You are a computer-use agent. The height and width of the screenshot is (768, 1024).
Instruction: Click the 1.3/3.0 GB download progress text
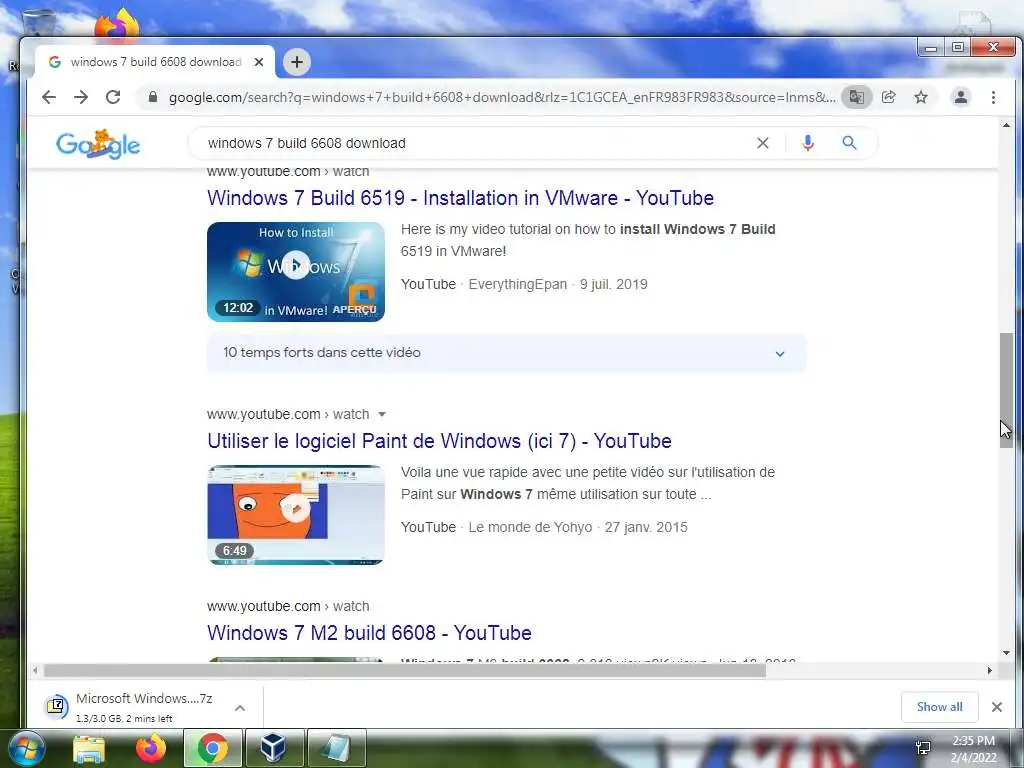point(124,718)
